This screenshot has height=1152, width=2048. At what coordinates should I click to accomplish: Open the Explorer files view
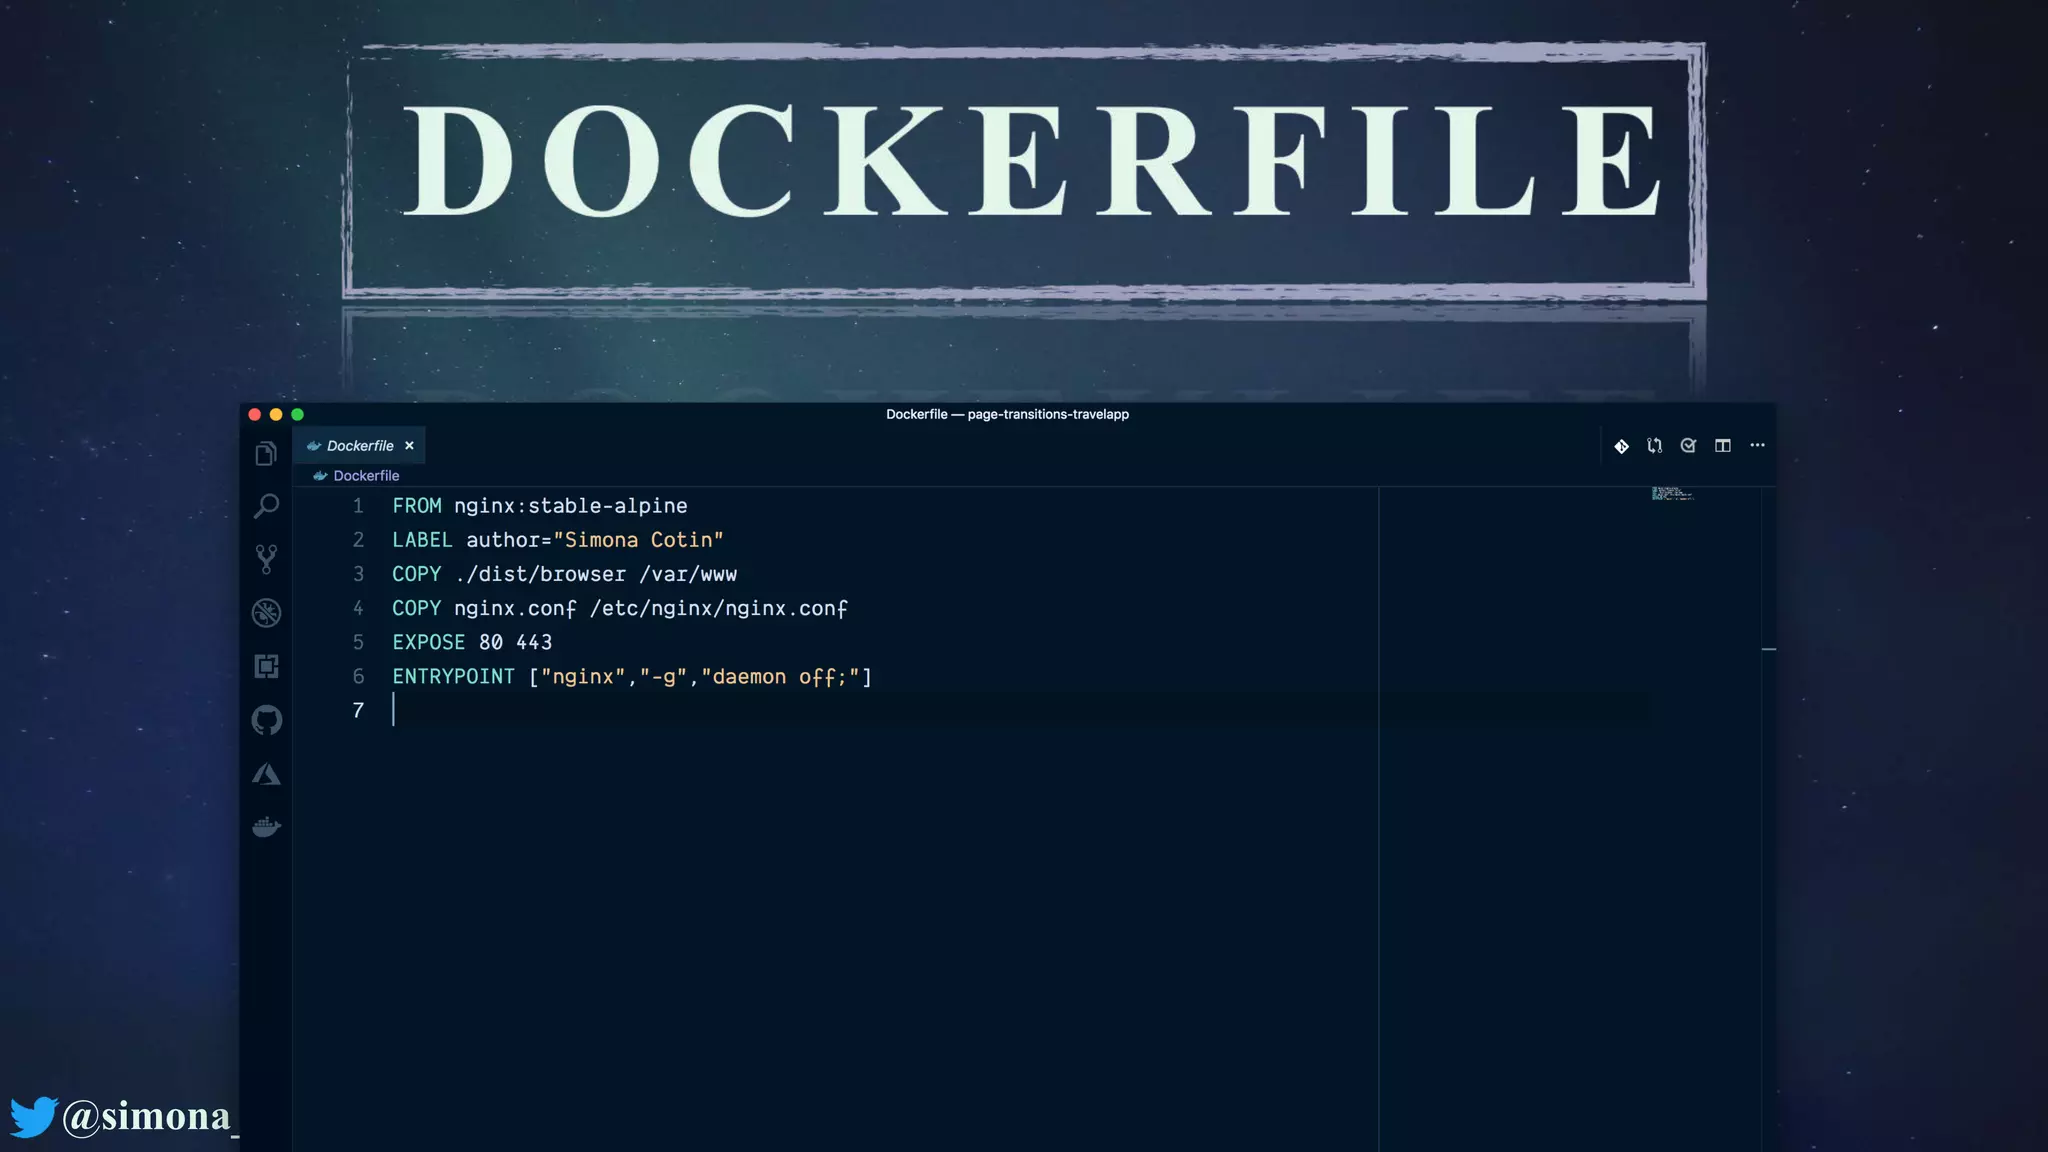pyautogui.click(x=266, y=454)
